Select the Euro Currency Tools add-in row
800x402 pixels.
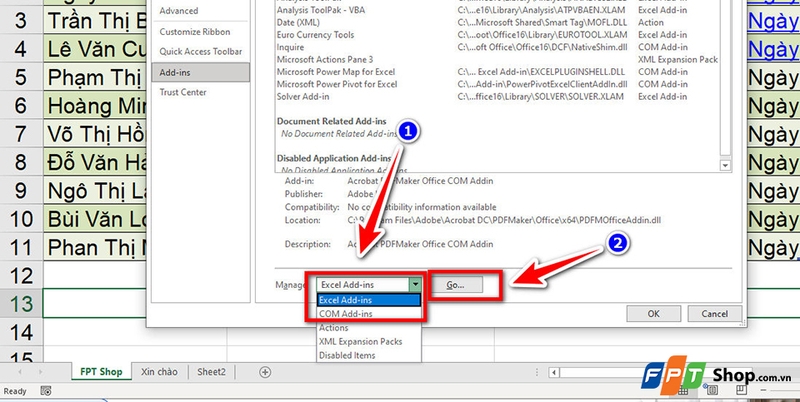pos(497,35)
